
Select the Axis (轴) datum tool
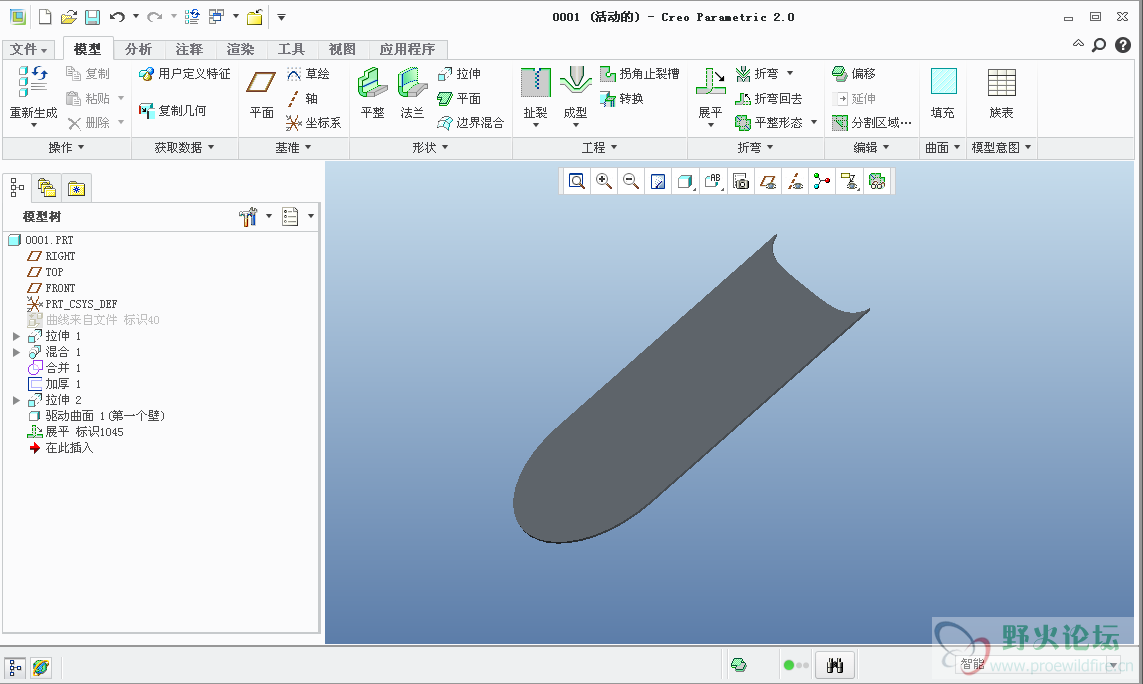coord(302,98)
